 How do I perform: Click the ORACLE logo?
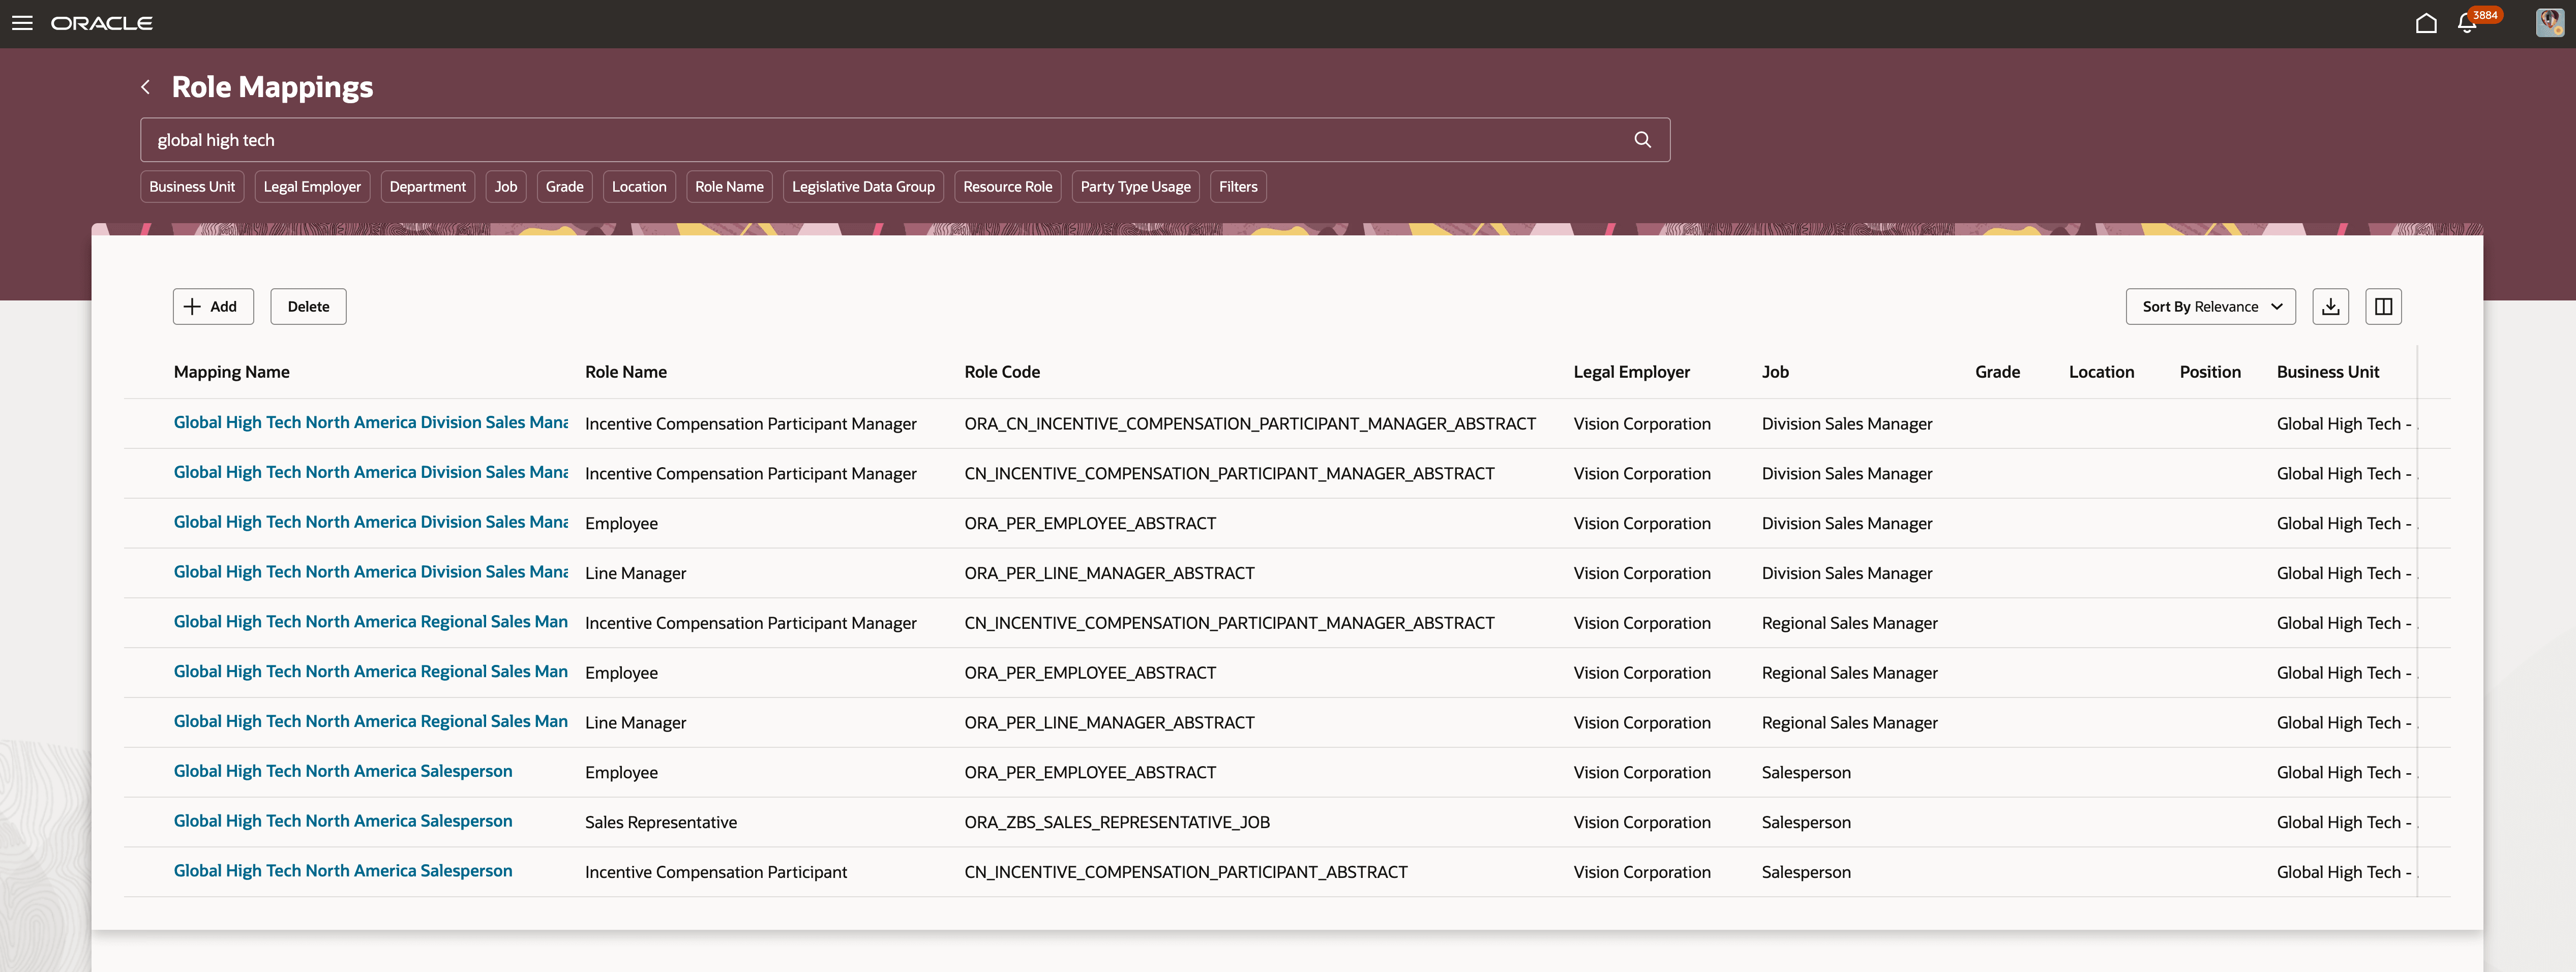[102, 22]
